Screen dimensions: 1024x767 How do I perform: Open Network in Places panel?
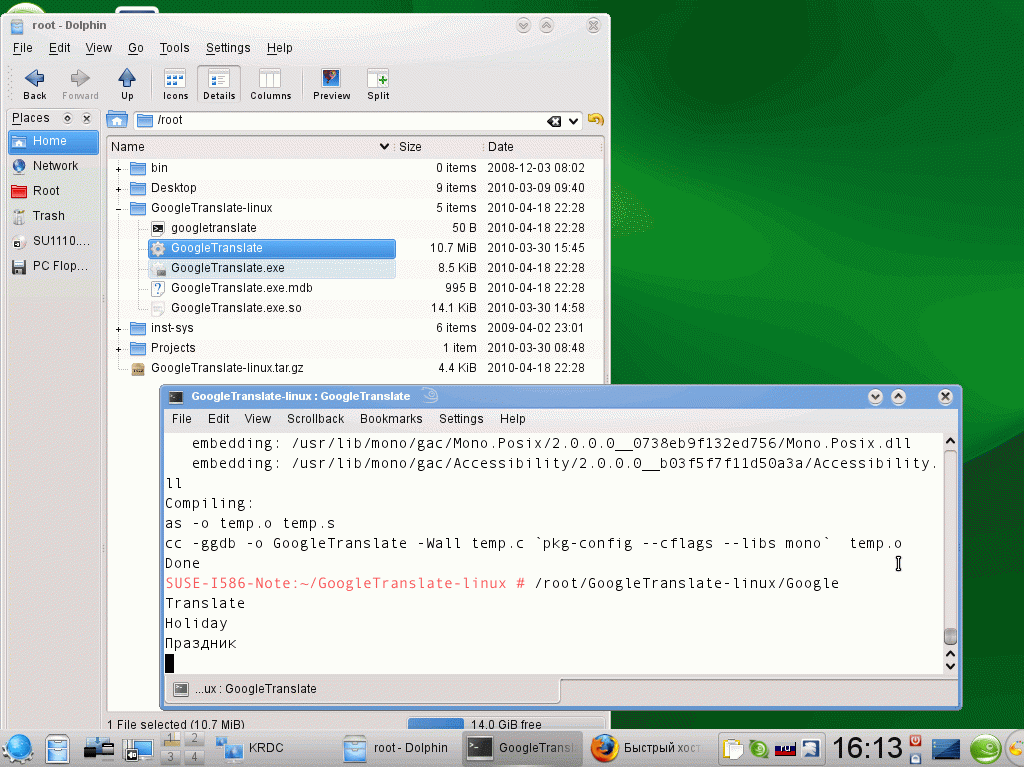pos(53,166)
